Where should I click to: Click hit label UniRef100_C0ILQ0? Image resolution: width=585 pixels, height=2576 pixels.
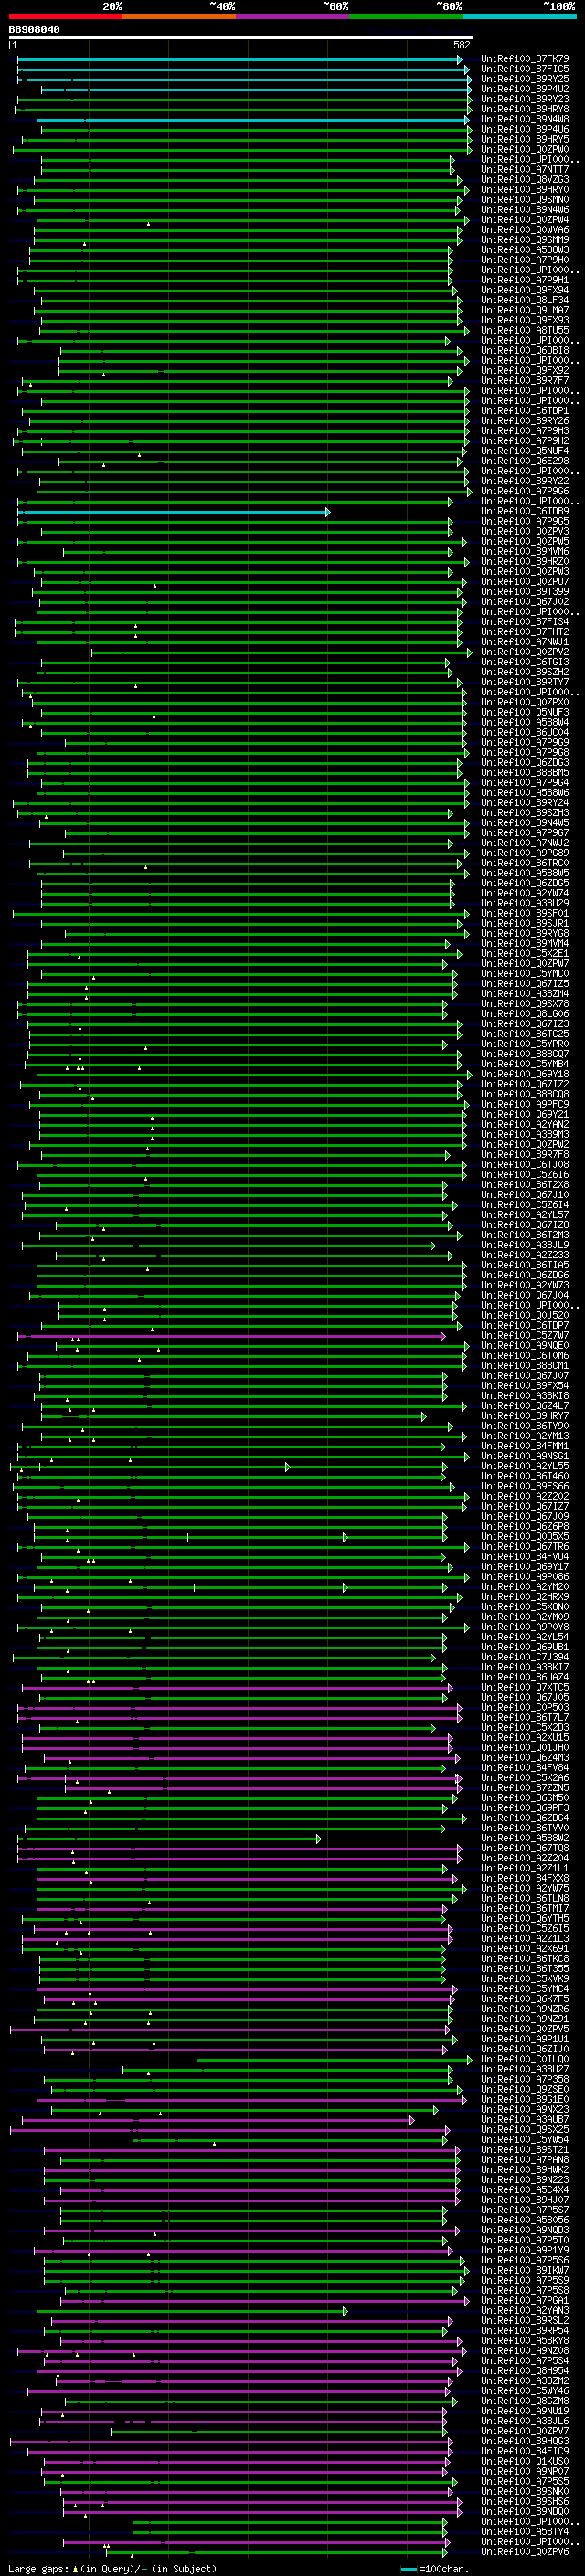tap(525, 2060)
